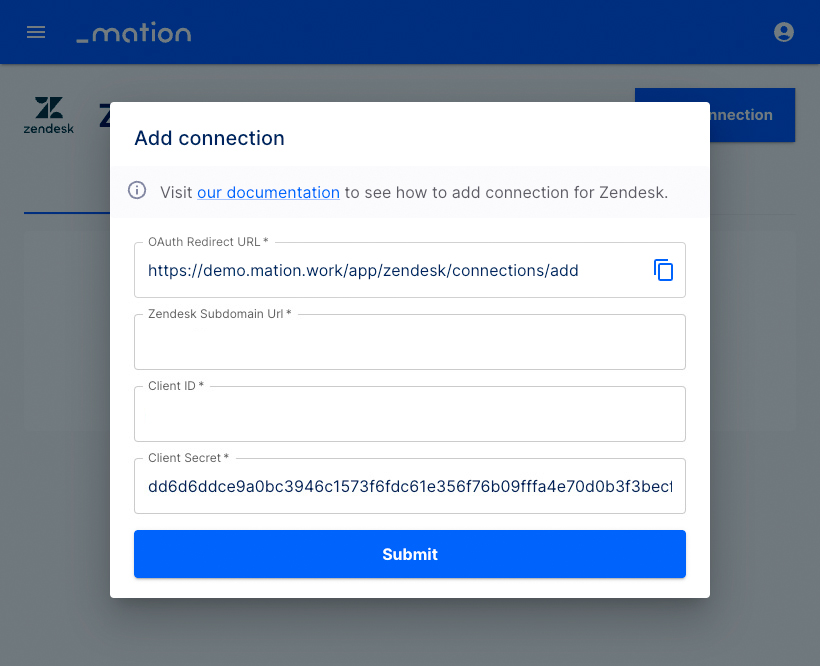Open the hamburger navigation menu

36,32
